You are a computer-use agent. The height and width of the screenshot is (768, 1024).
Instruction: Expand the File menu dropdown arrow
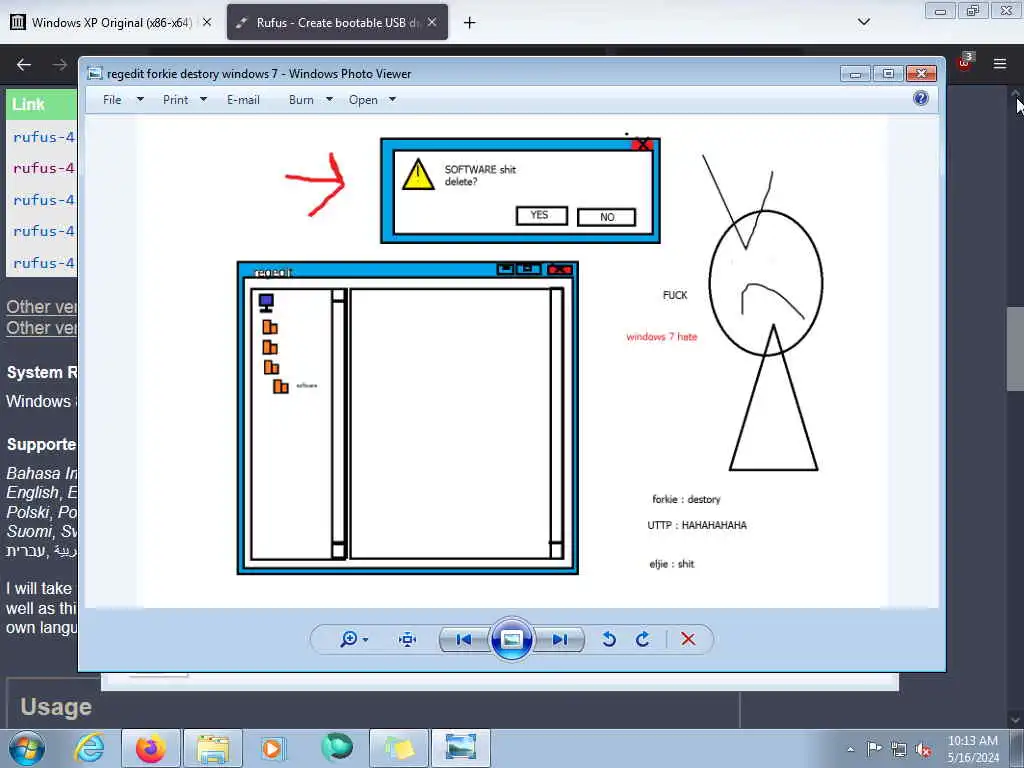pos(140,100)
